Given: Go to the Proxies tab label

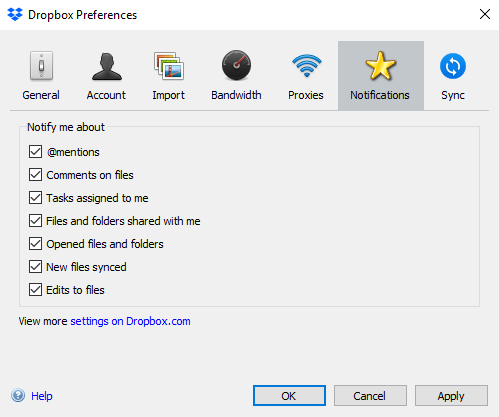Looking at the screenshot, I should point(306,95).
